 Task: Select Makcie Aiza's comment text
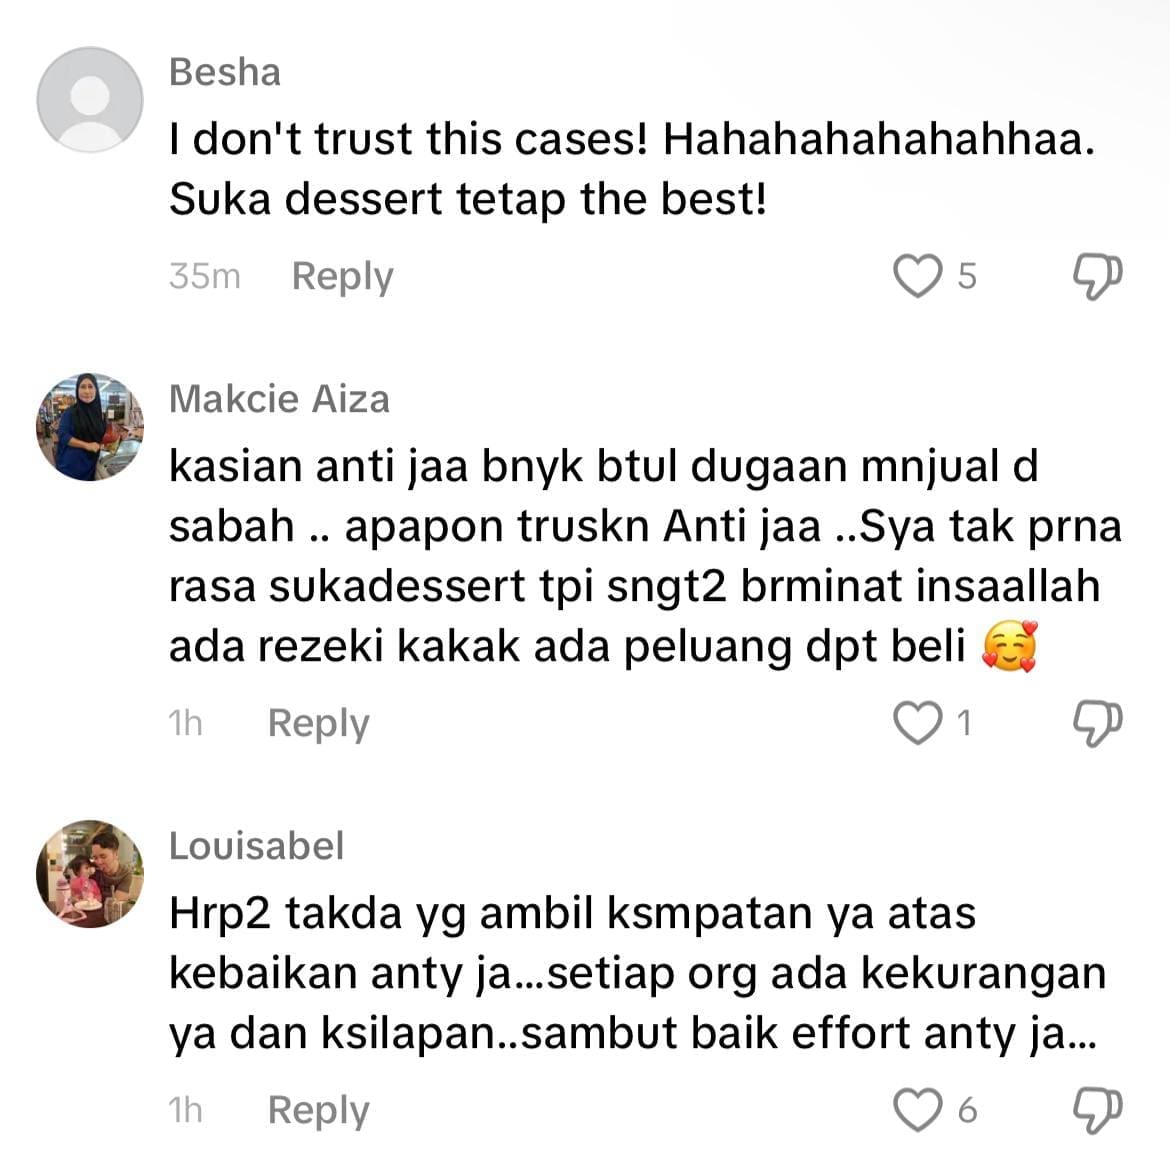[x=645, y=556]
